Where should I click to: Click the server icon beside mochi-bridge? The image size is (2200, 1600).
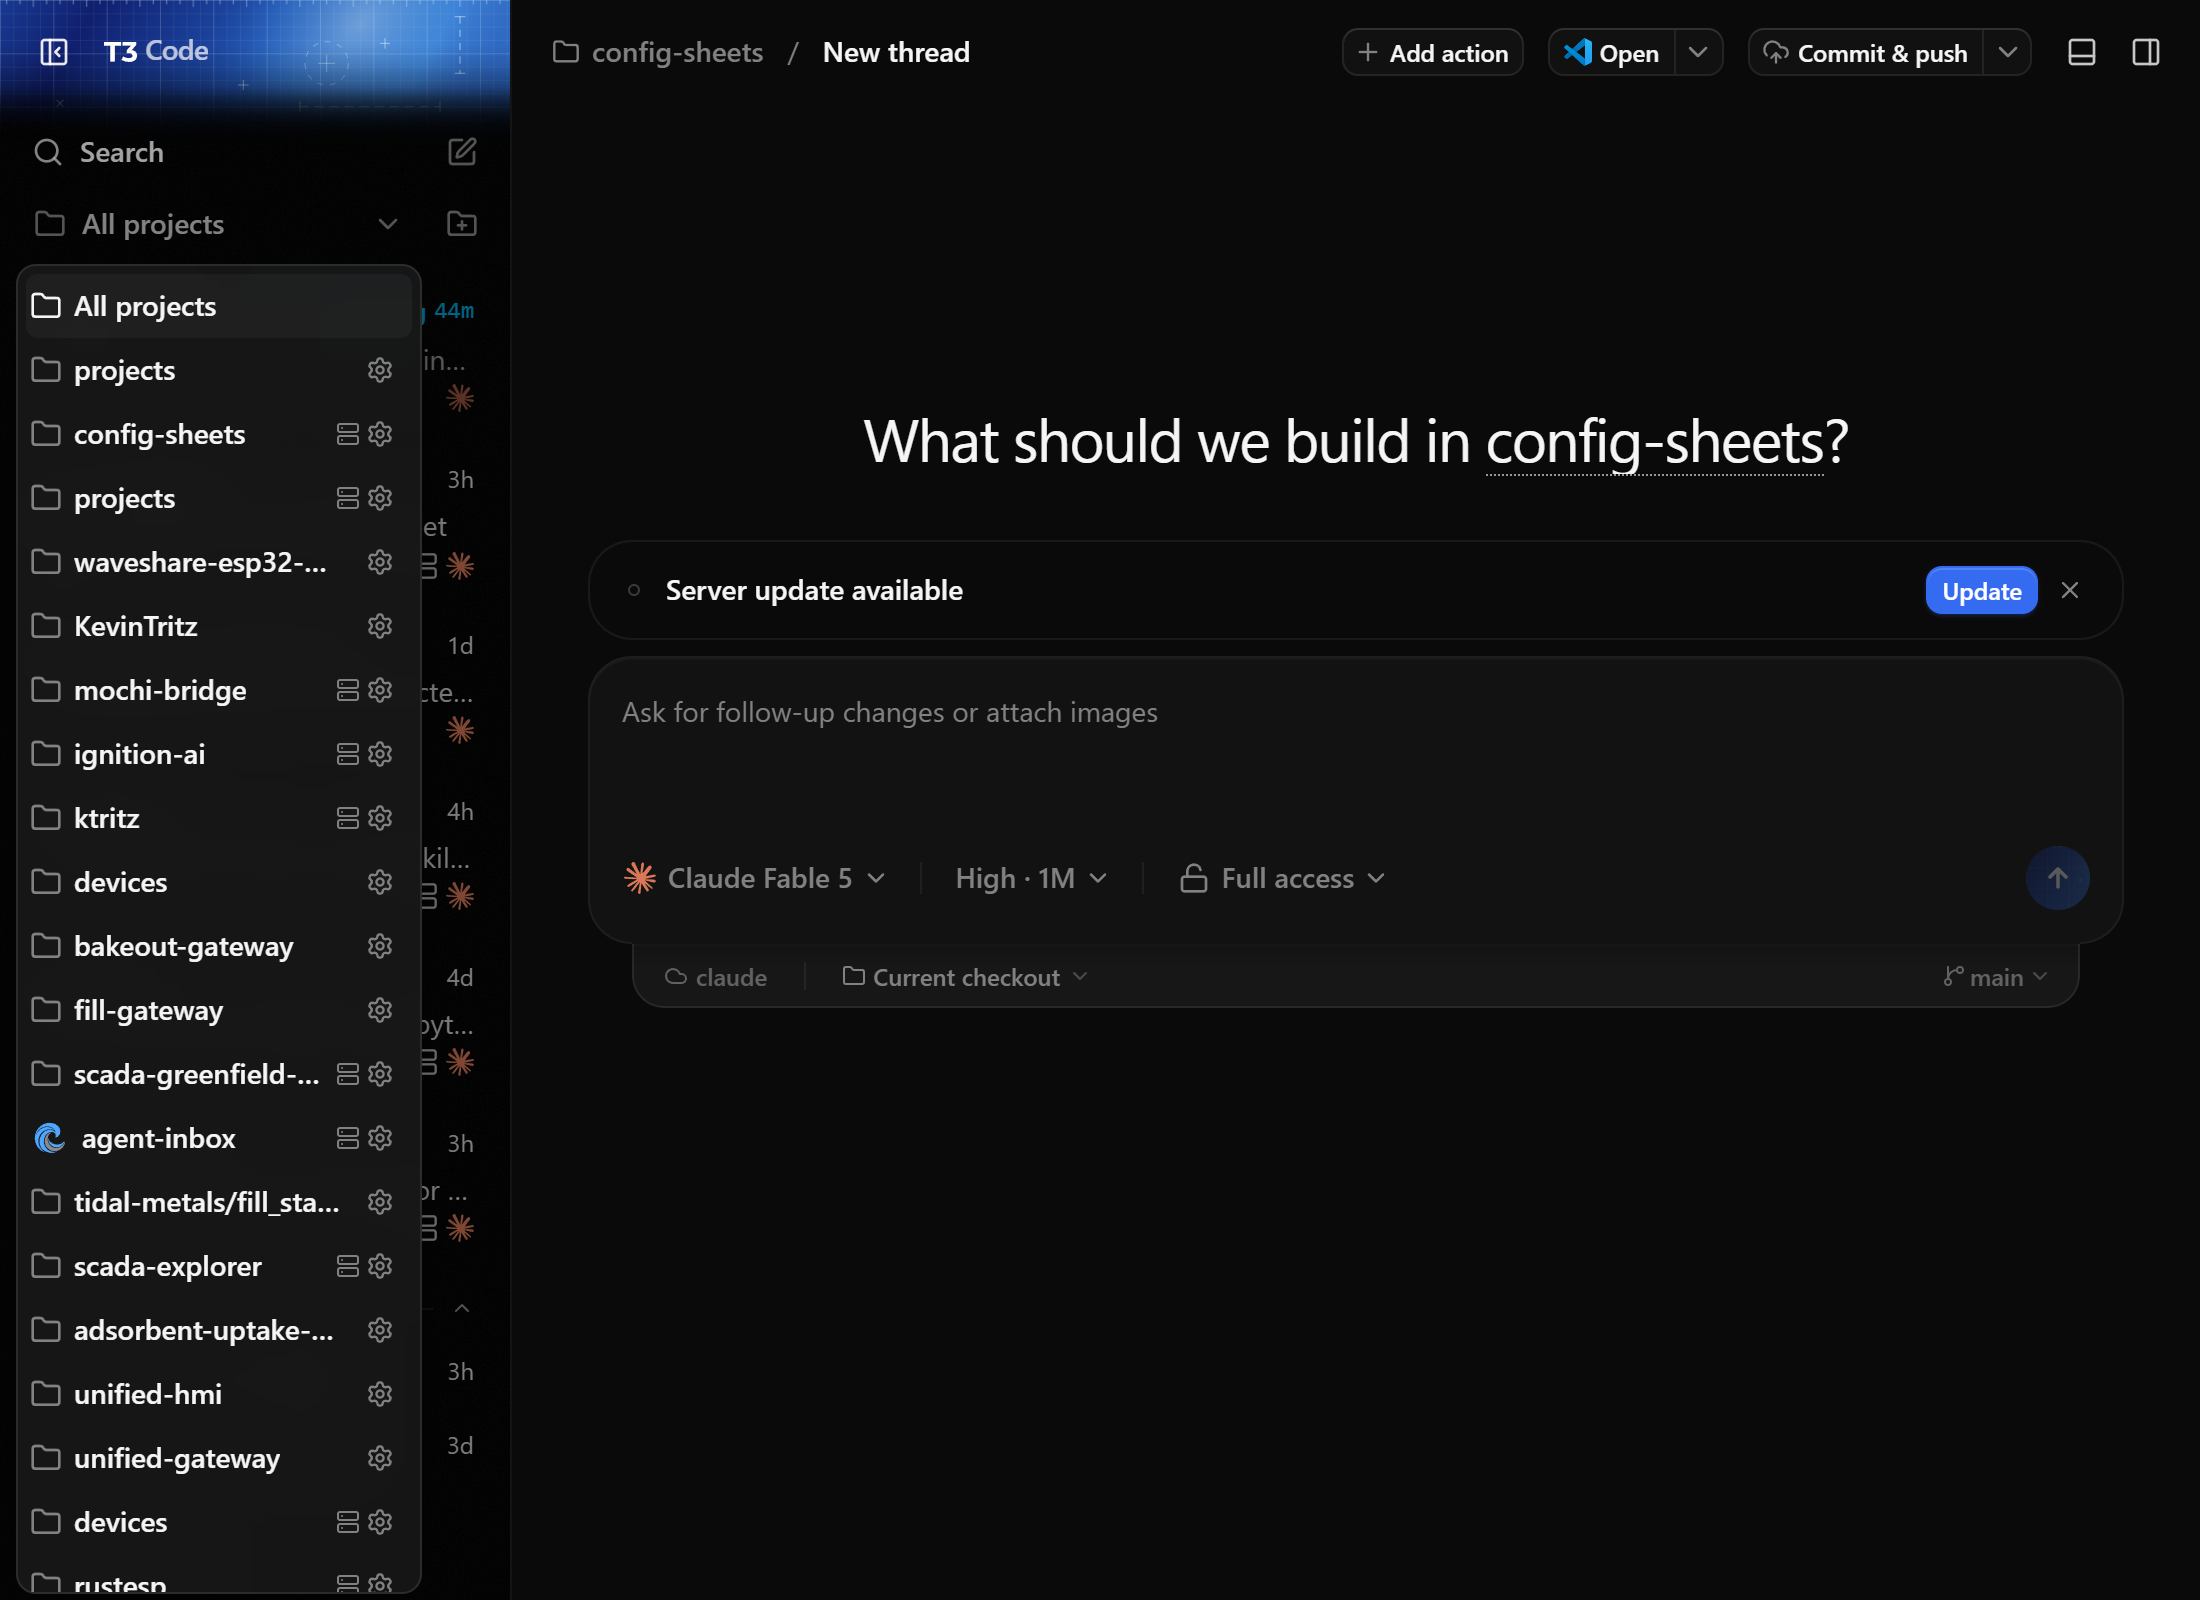348,690
